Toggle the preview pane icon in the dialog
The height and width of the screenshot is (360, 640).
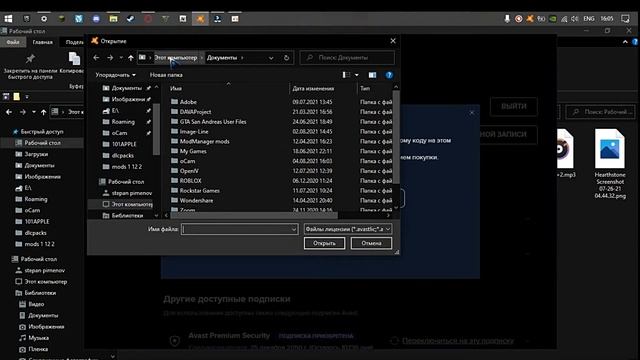372,75
